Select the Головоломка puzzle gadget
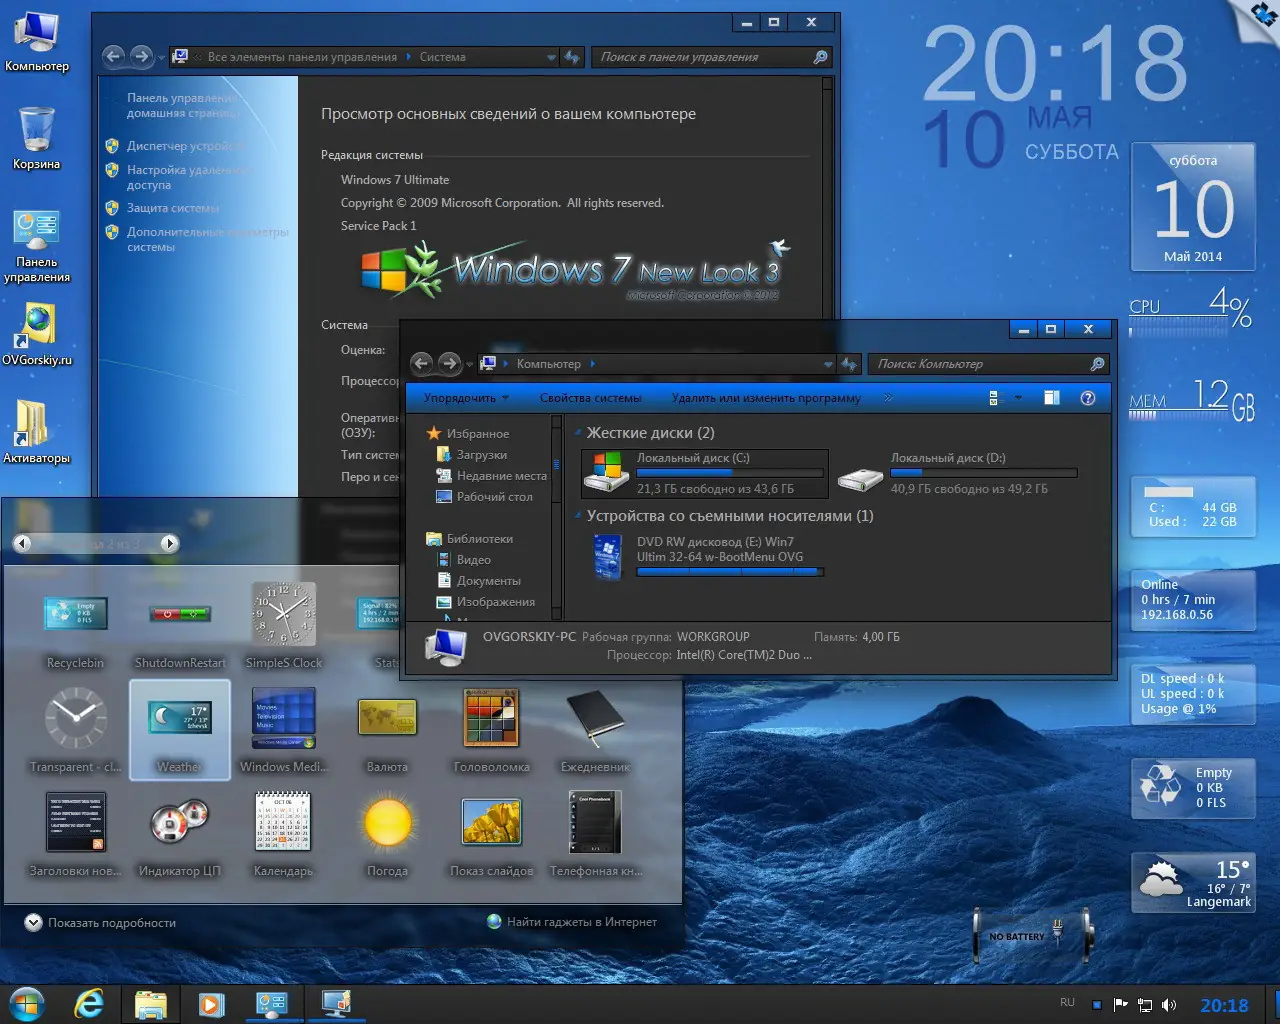 [491, 719]
